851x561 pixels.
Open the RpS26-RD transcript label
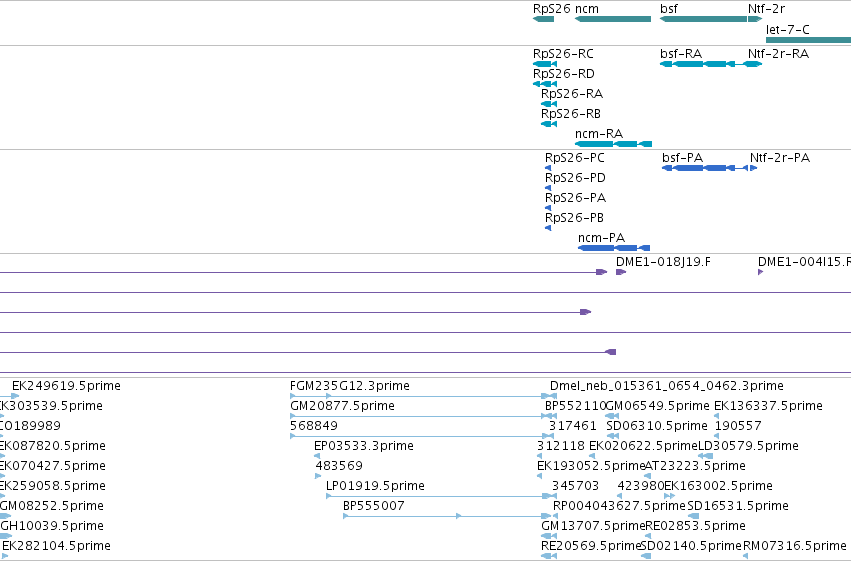tap(563, 74)
